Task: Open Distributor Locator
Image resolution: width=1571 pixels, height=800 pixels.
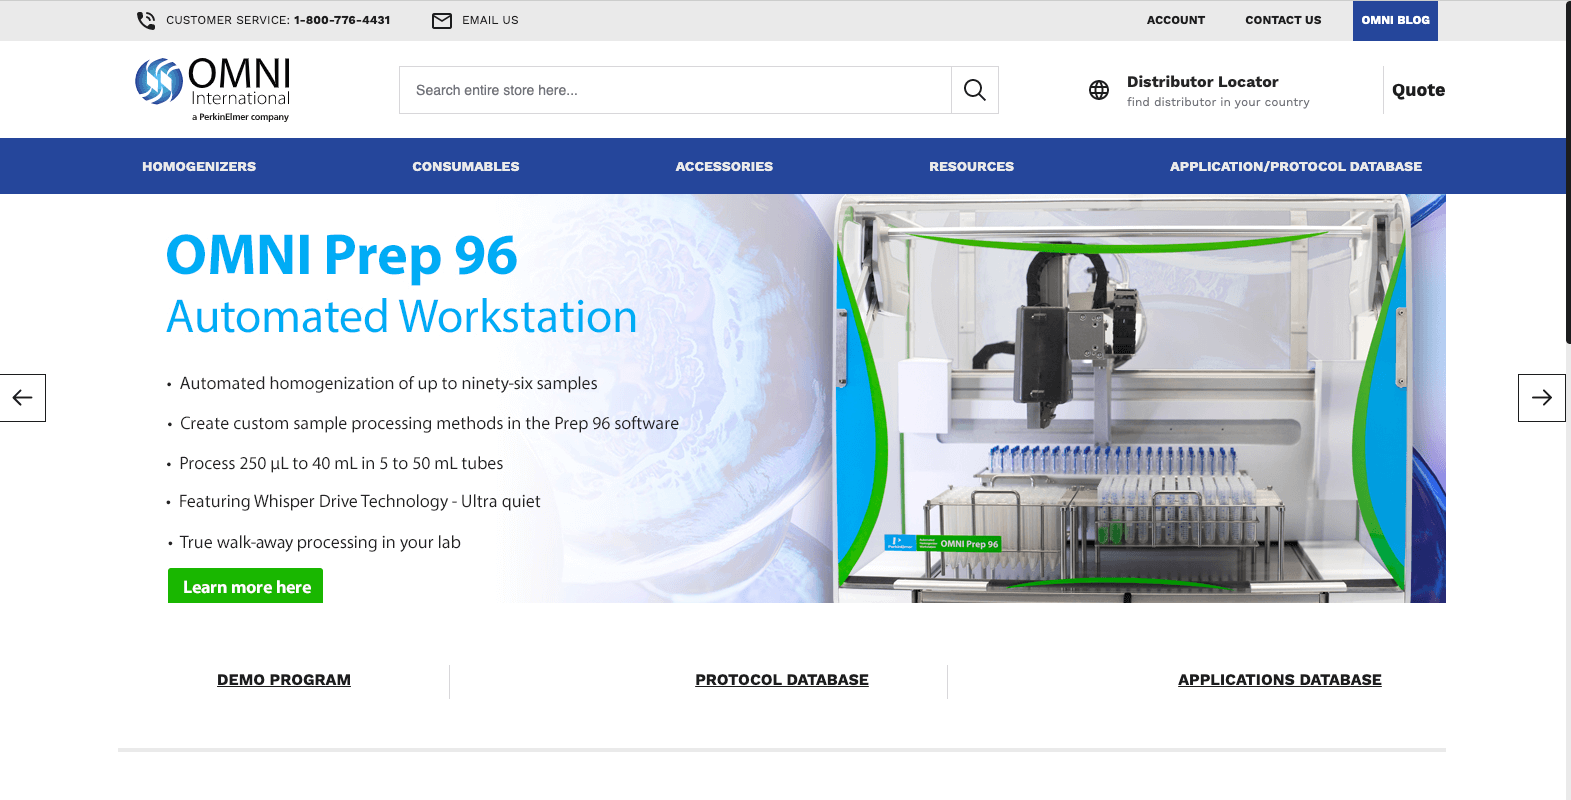Action: (x=1202, y=82)
